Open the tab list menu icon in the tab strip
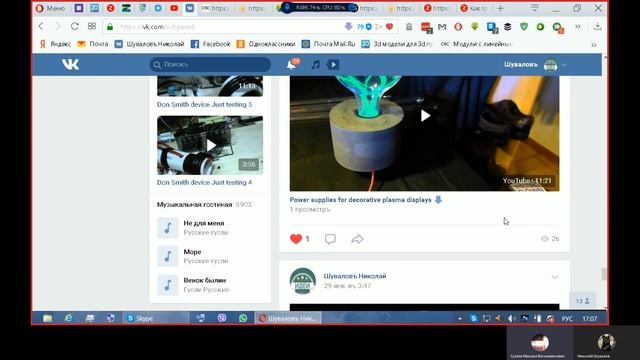 535,8
